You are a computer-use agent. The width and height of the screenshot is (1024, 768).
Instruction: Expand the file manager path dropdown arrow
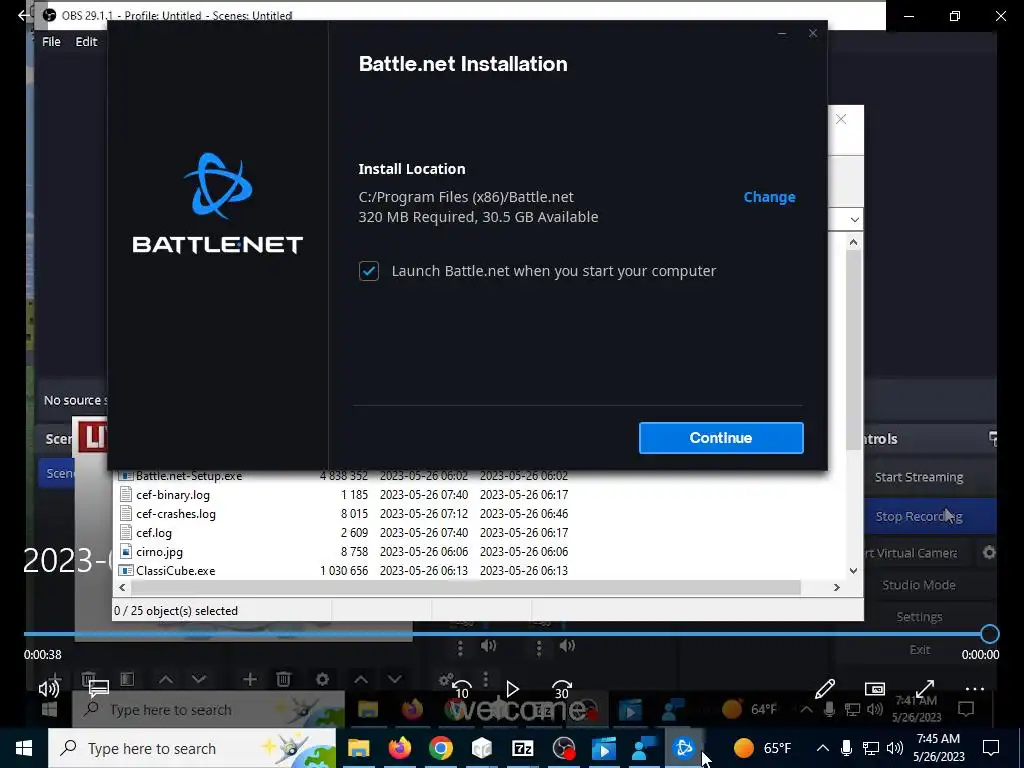(x=854, y=219)
